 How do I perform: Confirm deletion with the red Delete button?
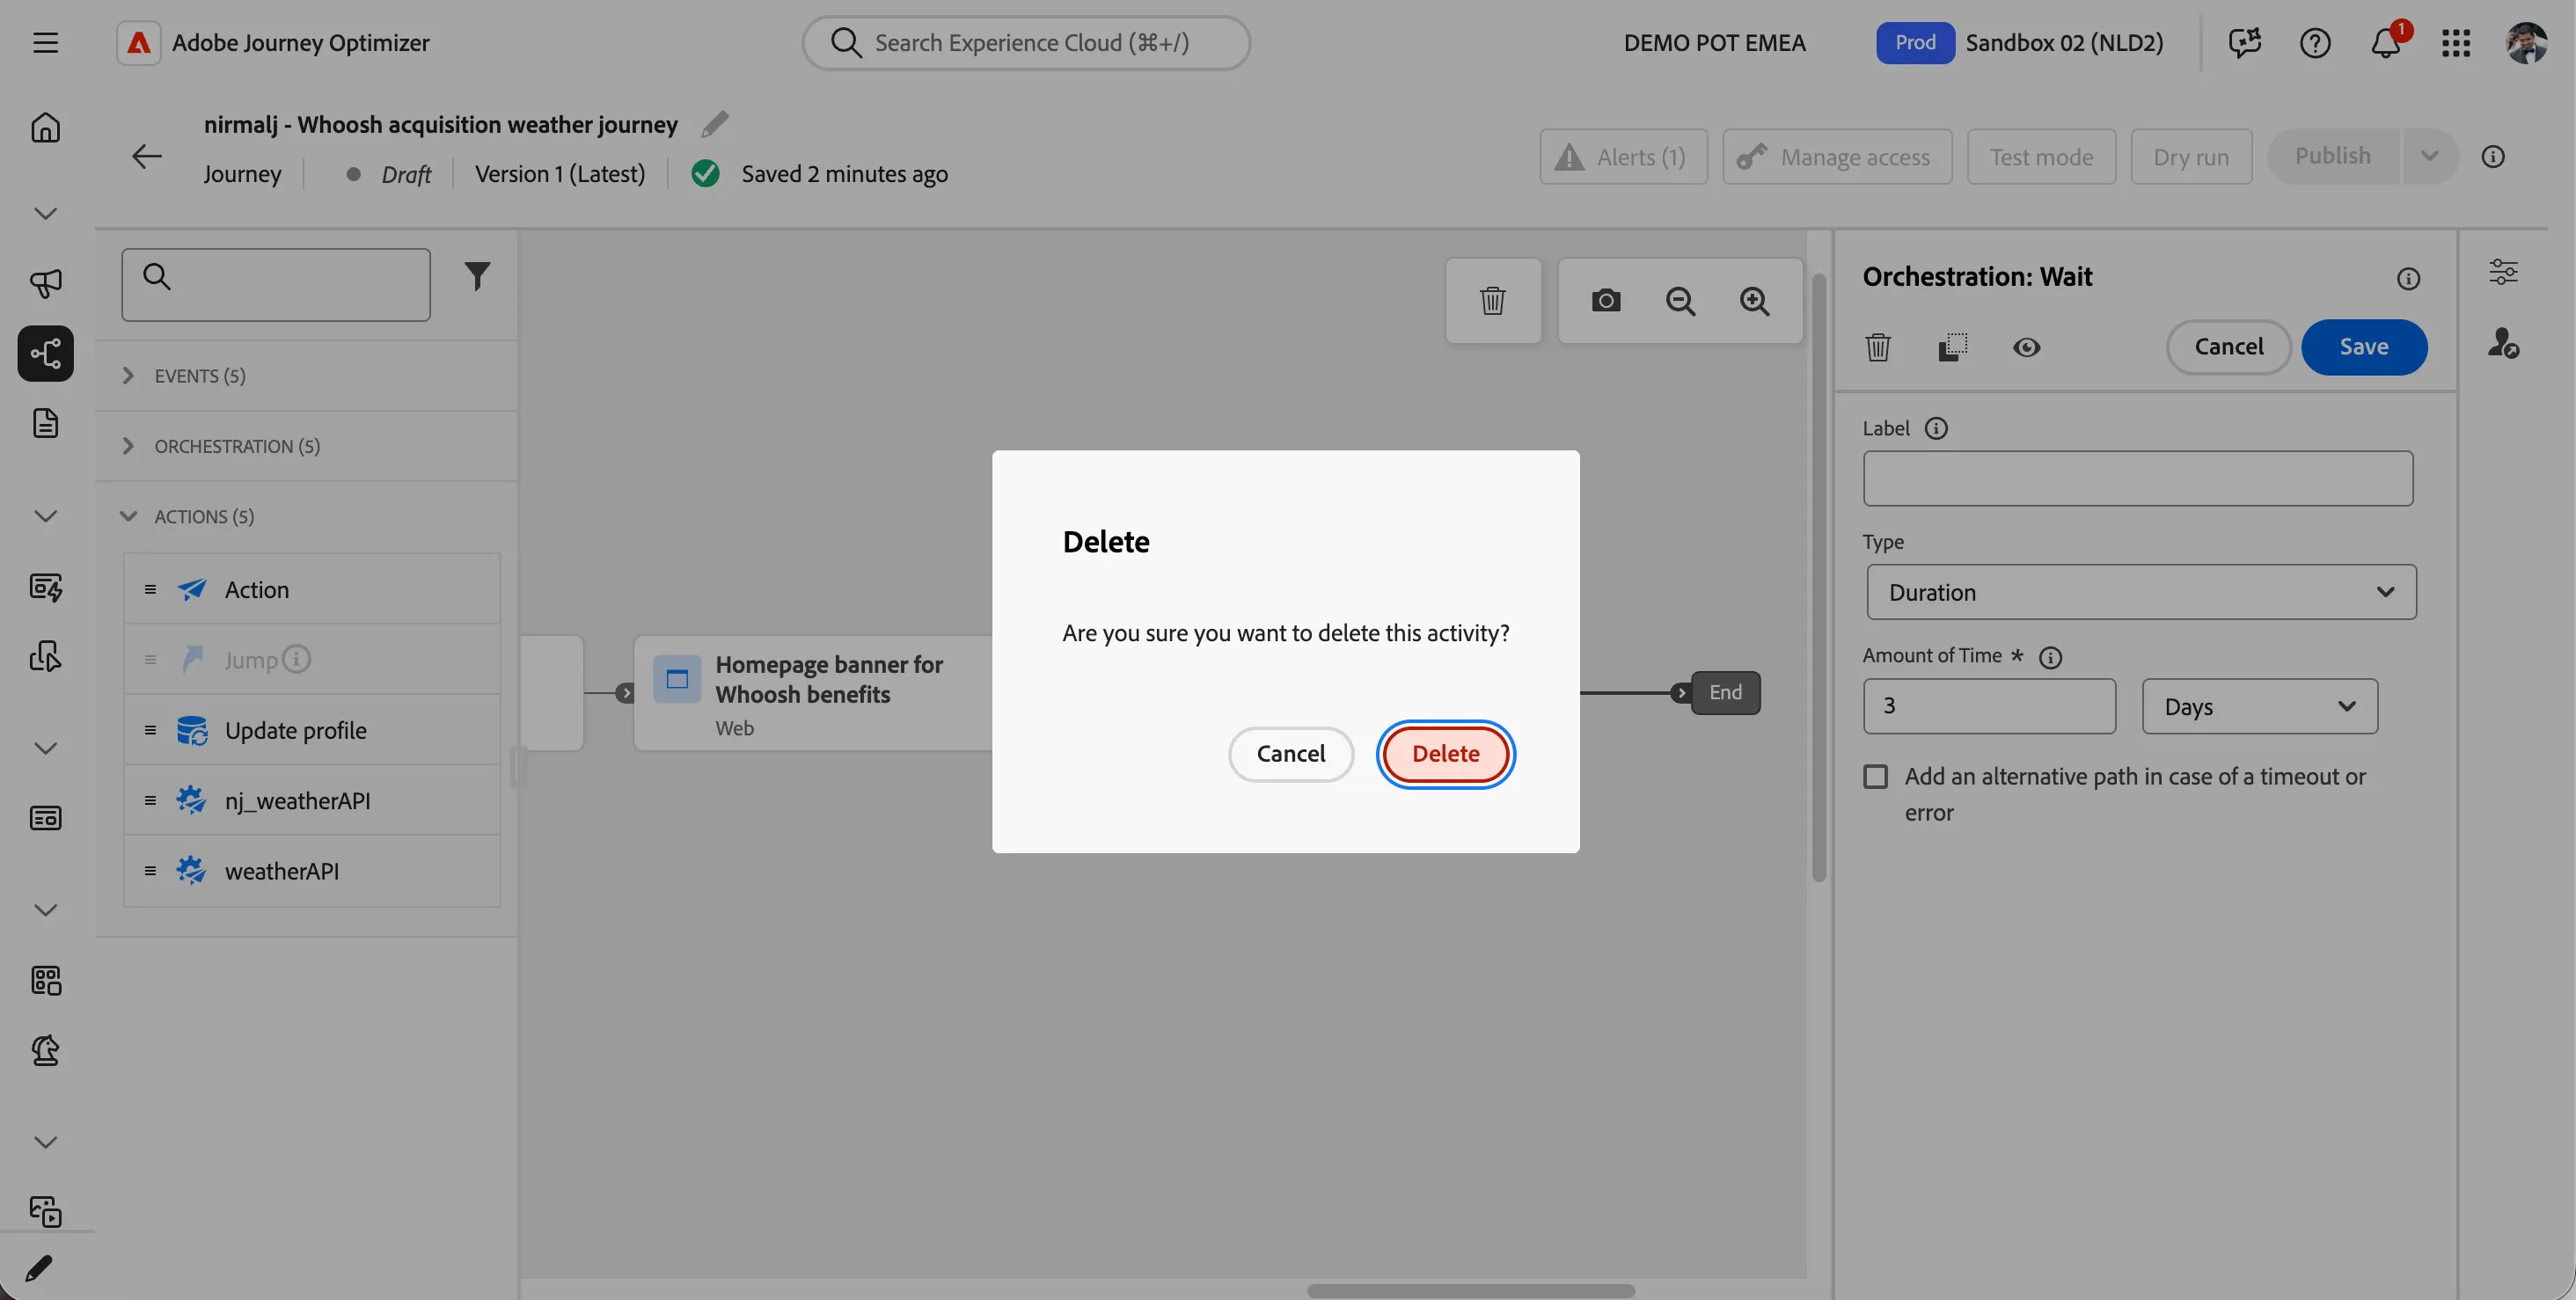[1445, 754]
